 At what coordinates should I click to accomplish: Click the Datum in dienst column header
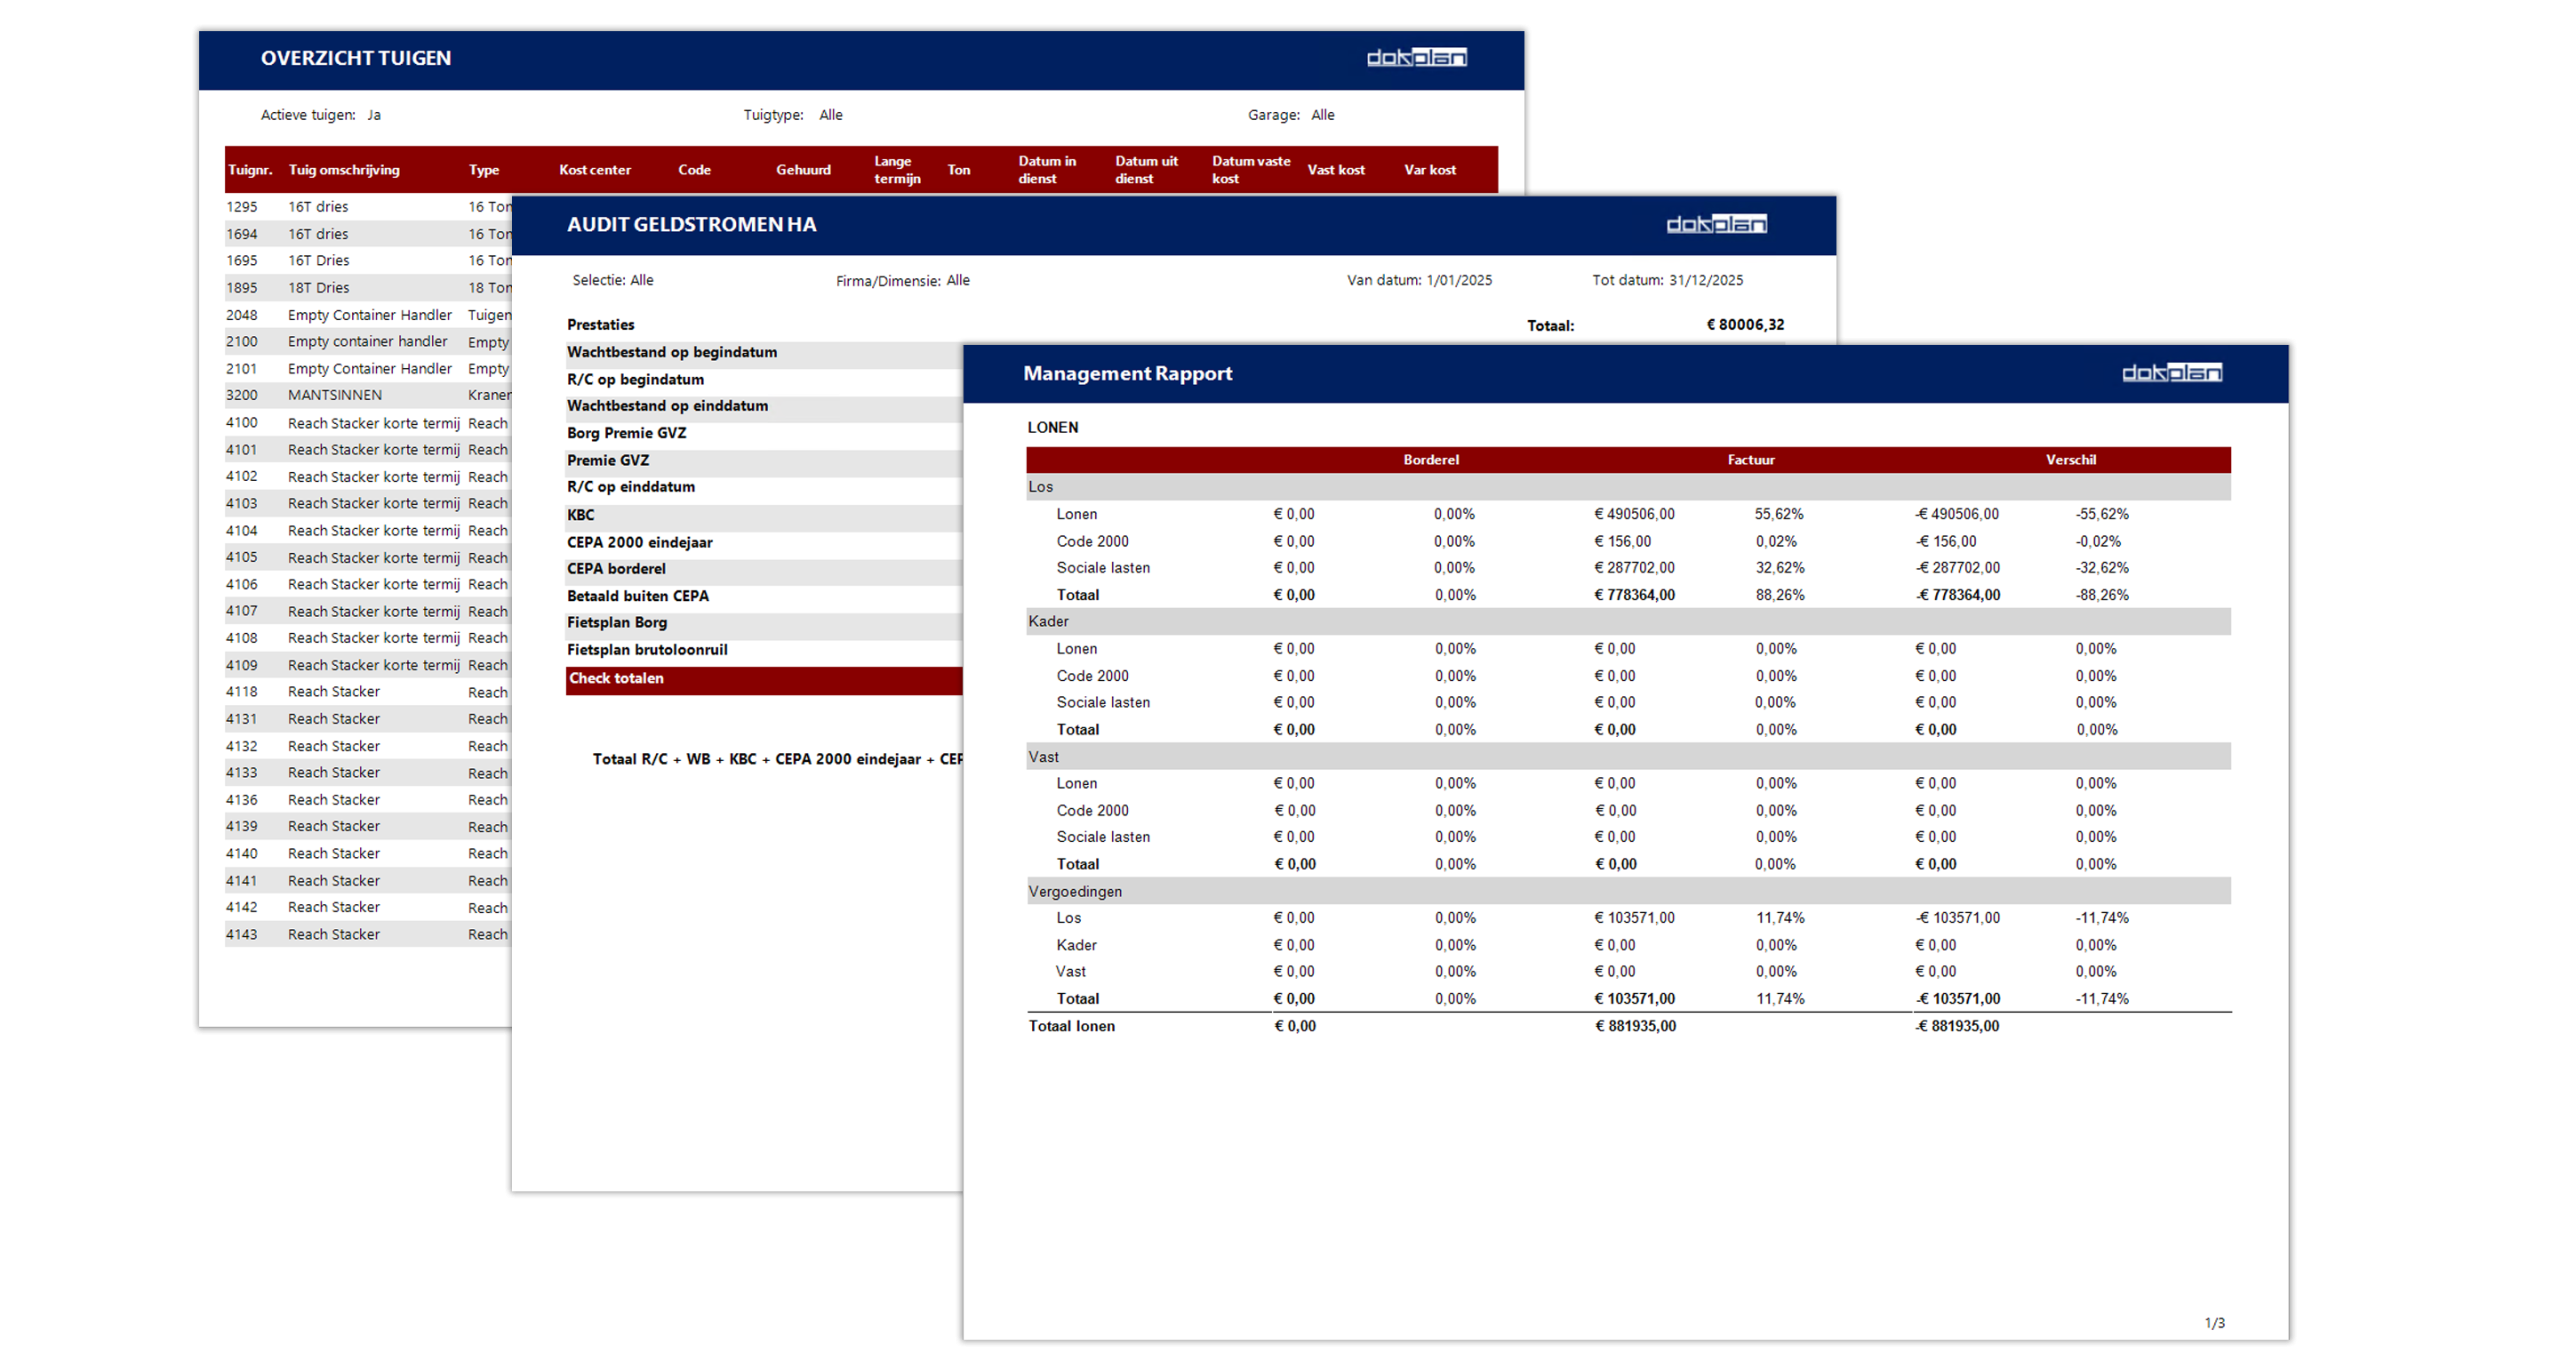coord(1047,170)
